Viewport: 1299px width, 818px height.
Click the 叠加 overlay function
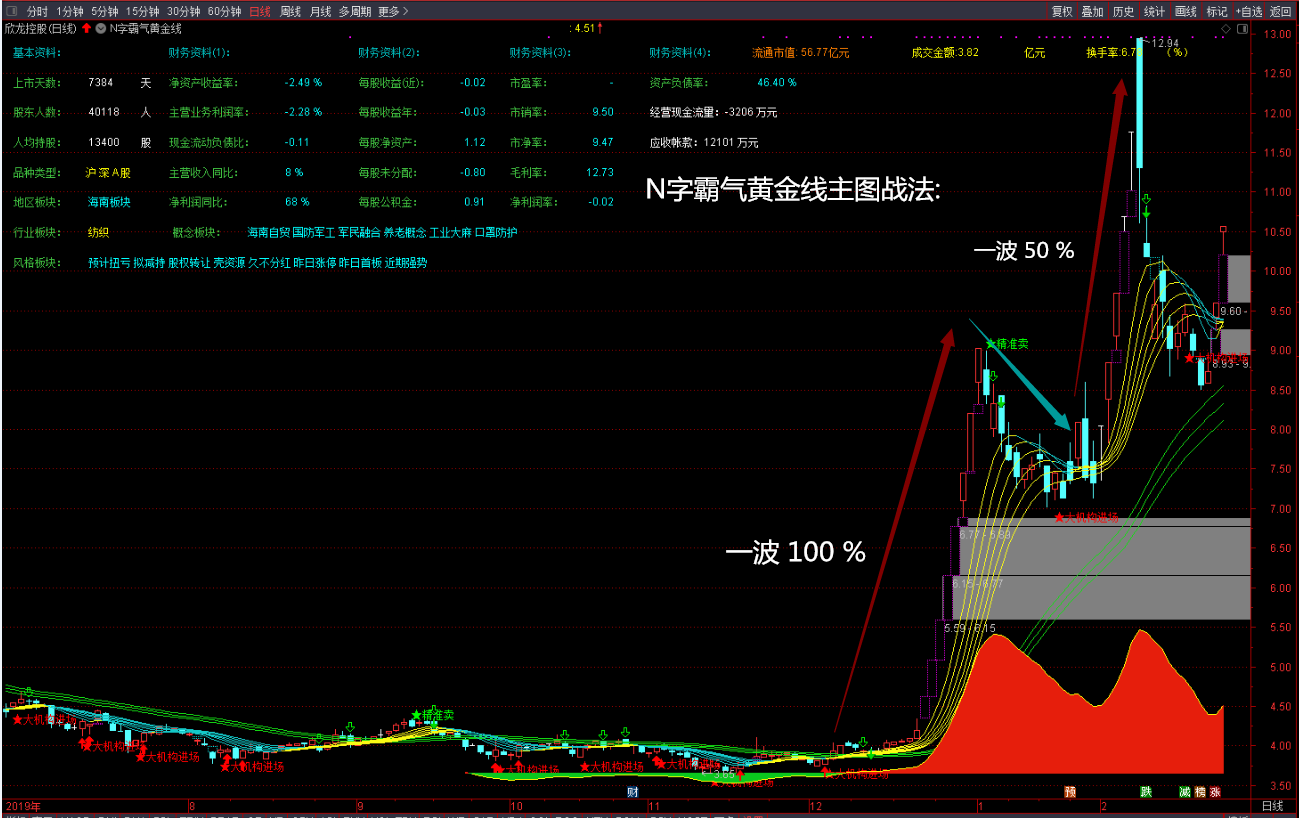(x=1092, y=11)
